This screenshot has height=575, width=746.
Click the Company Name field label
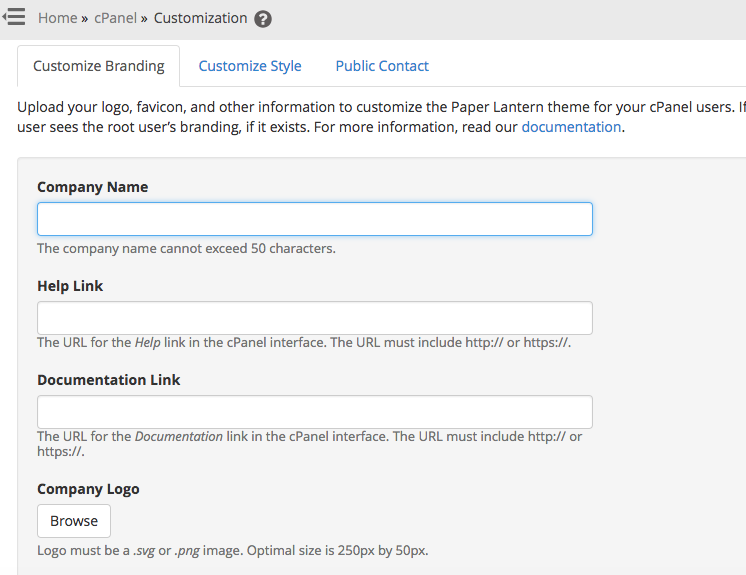click(x=92, y=187)
